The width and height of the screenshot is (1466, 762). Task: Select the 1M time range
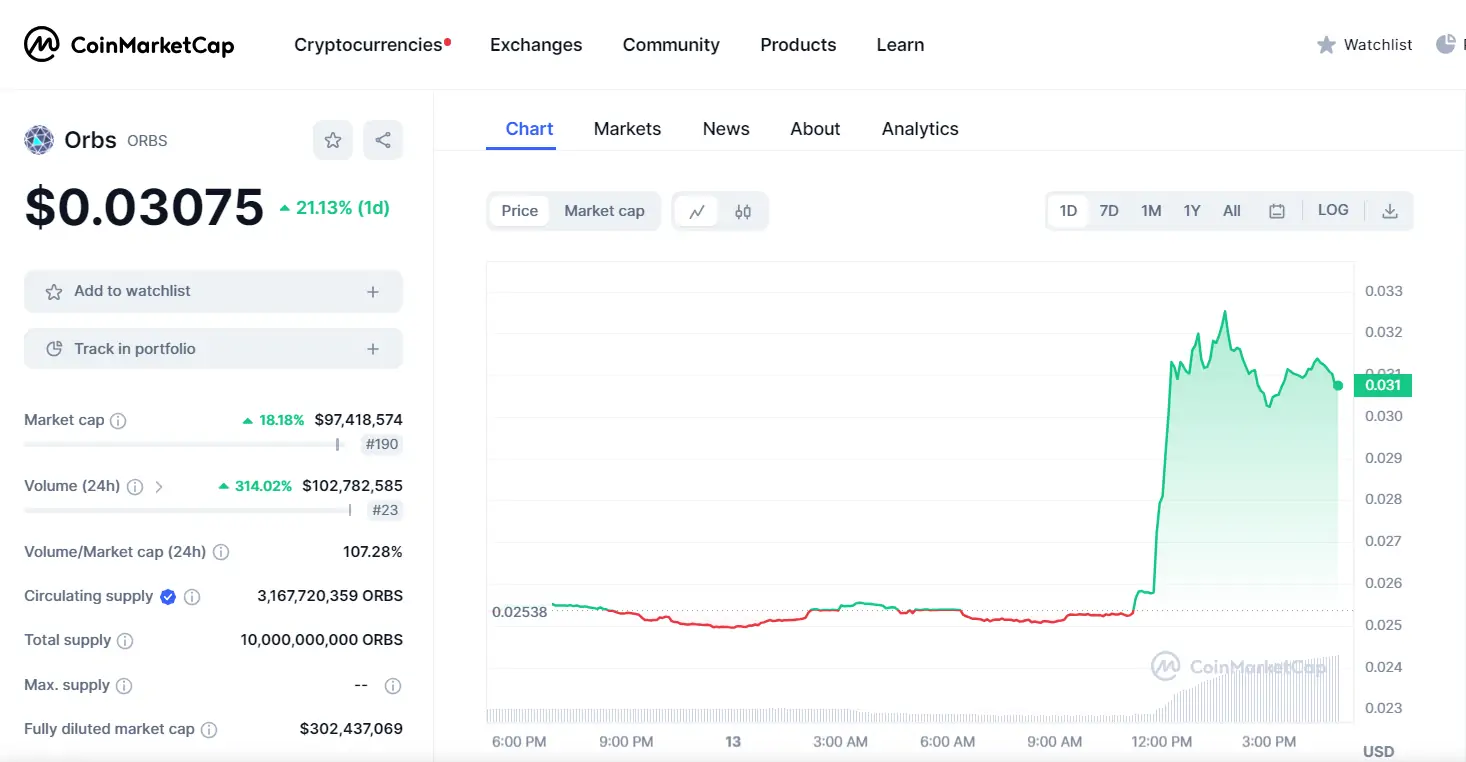[1151, 211]
